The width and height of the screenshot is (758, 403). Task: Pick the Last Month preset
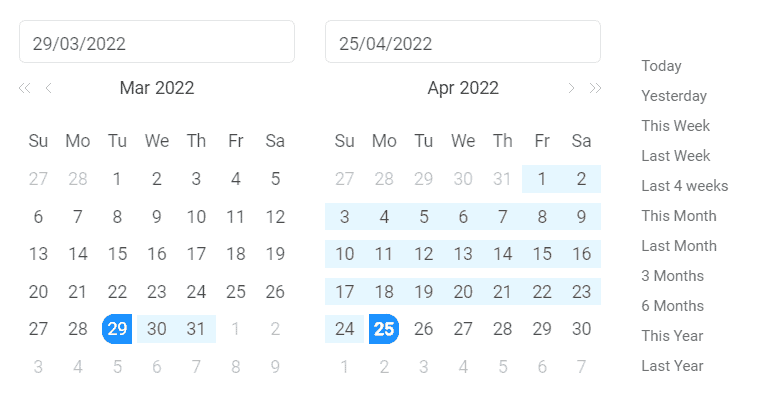[x=679, y=246]
